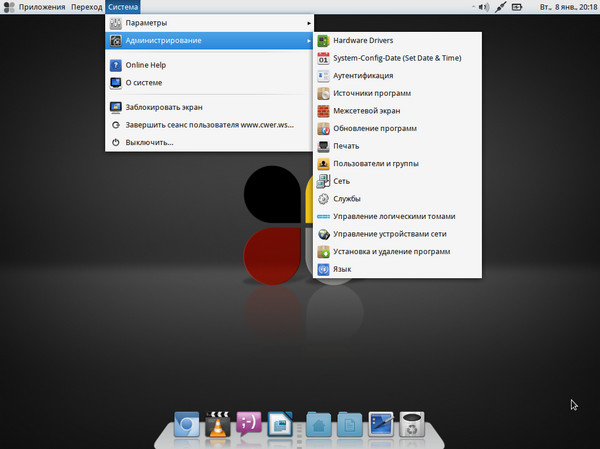This screenshot has height=449, width=600.
Task: Launch VLC media player from the dock
Action: (x=217, y=425)
